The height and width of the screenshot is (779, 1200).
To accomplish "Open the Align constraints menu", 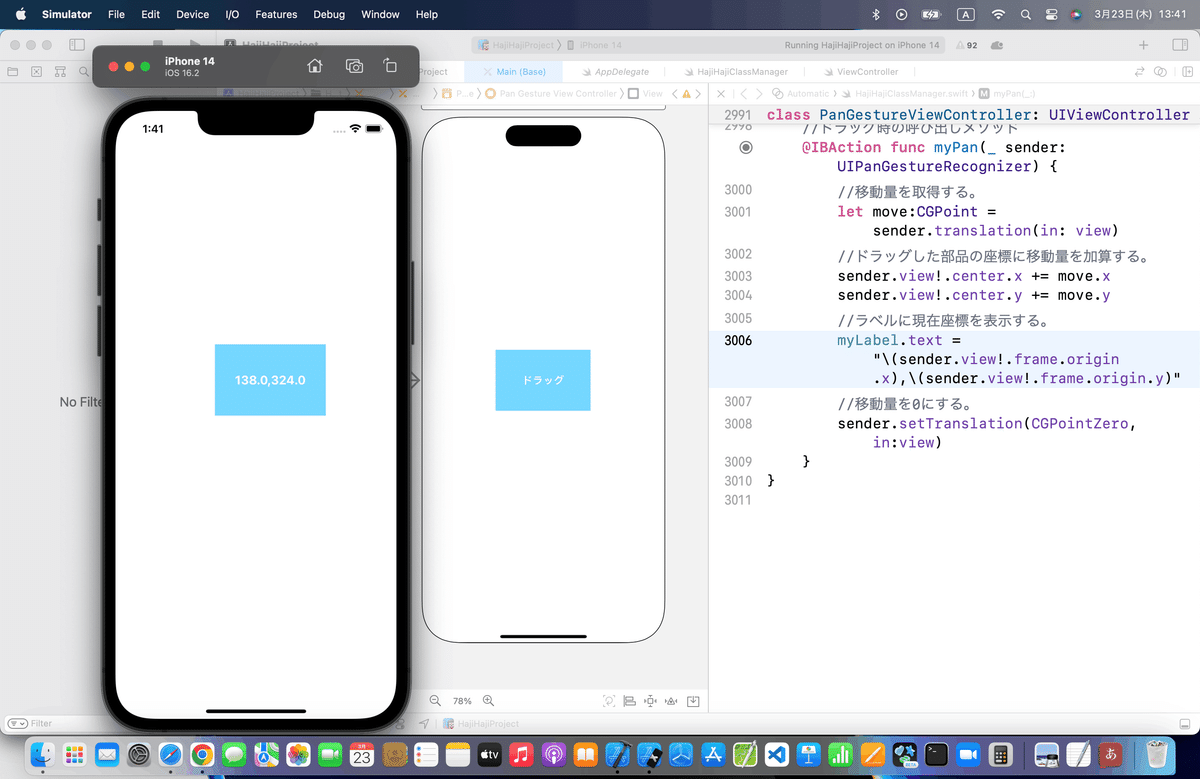I will [x=630, y=701].
